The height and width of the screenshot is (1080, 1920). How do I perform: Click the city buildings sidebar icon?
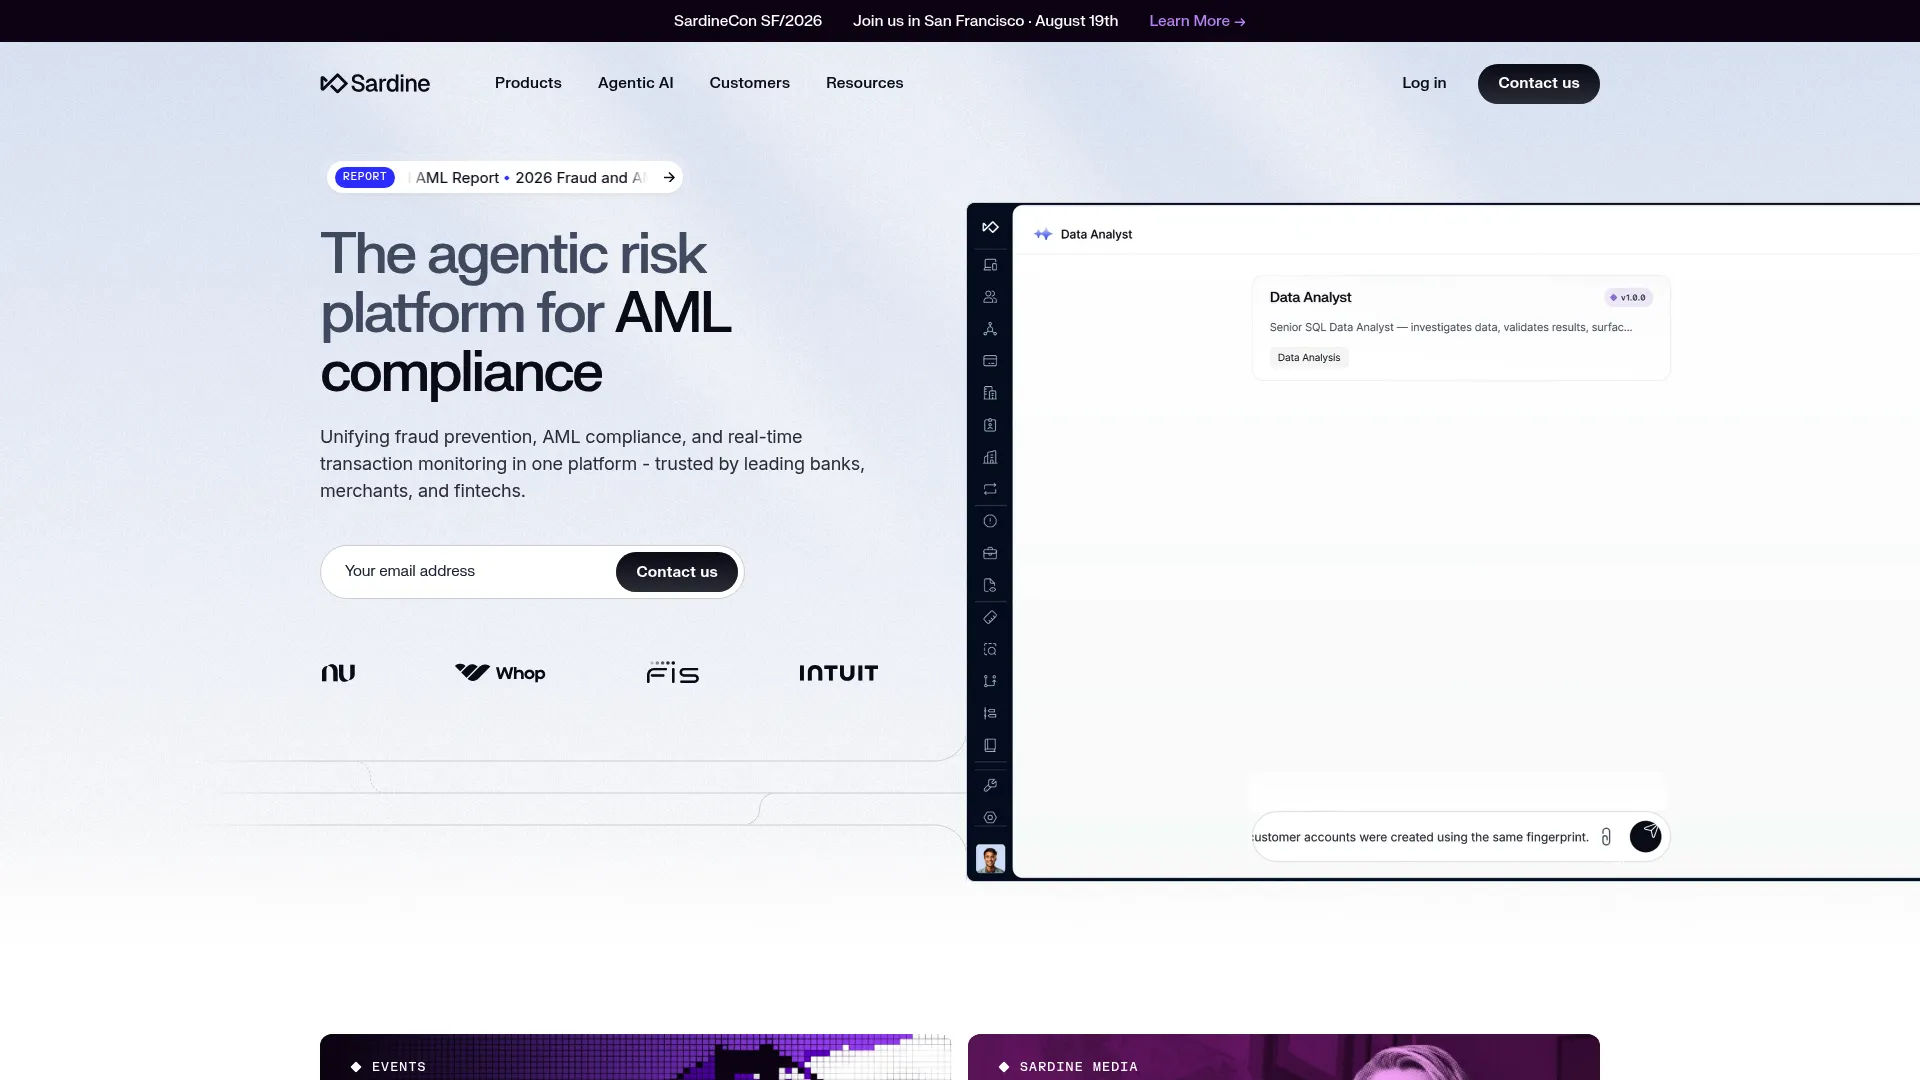click(990, 457)
